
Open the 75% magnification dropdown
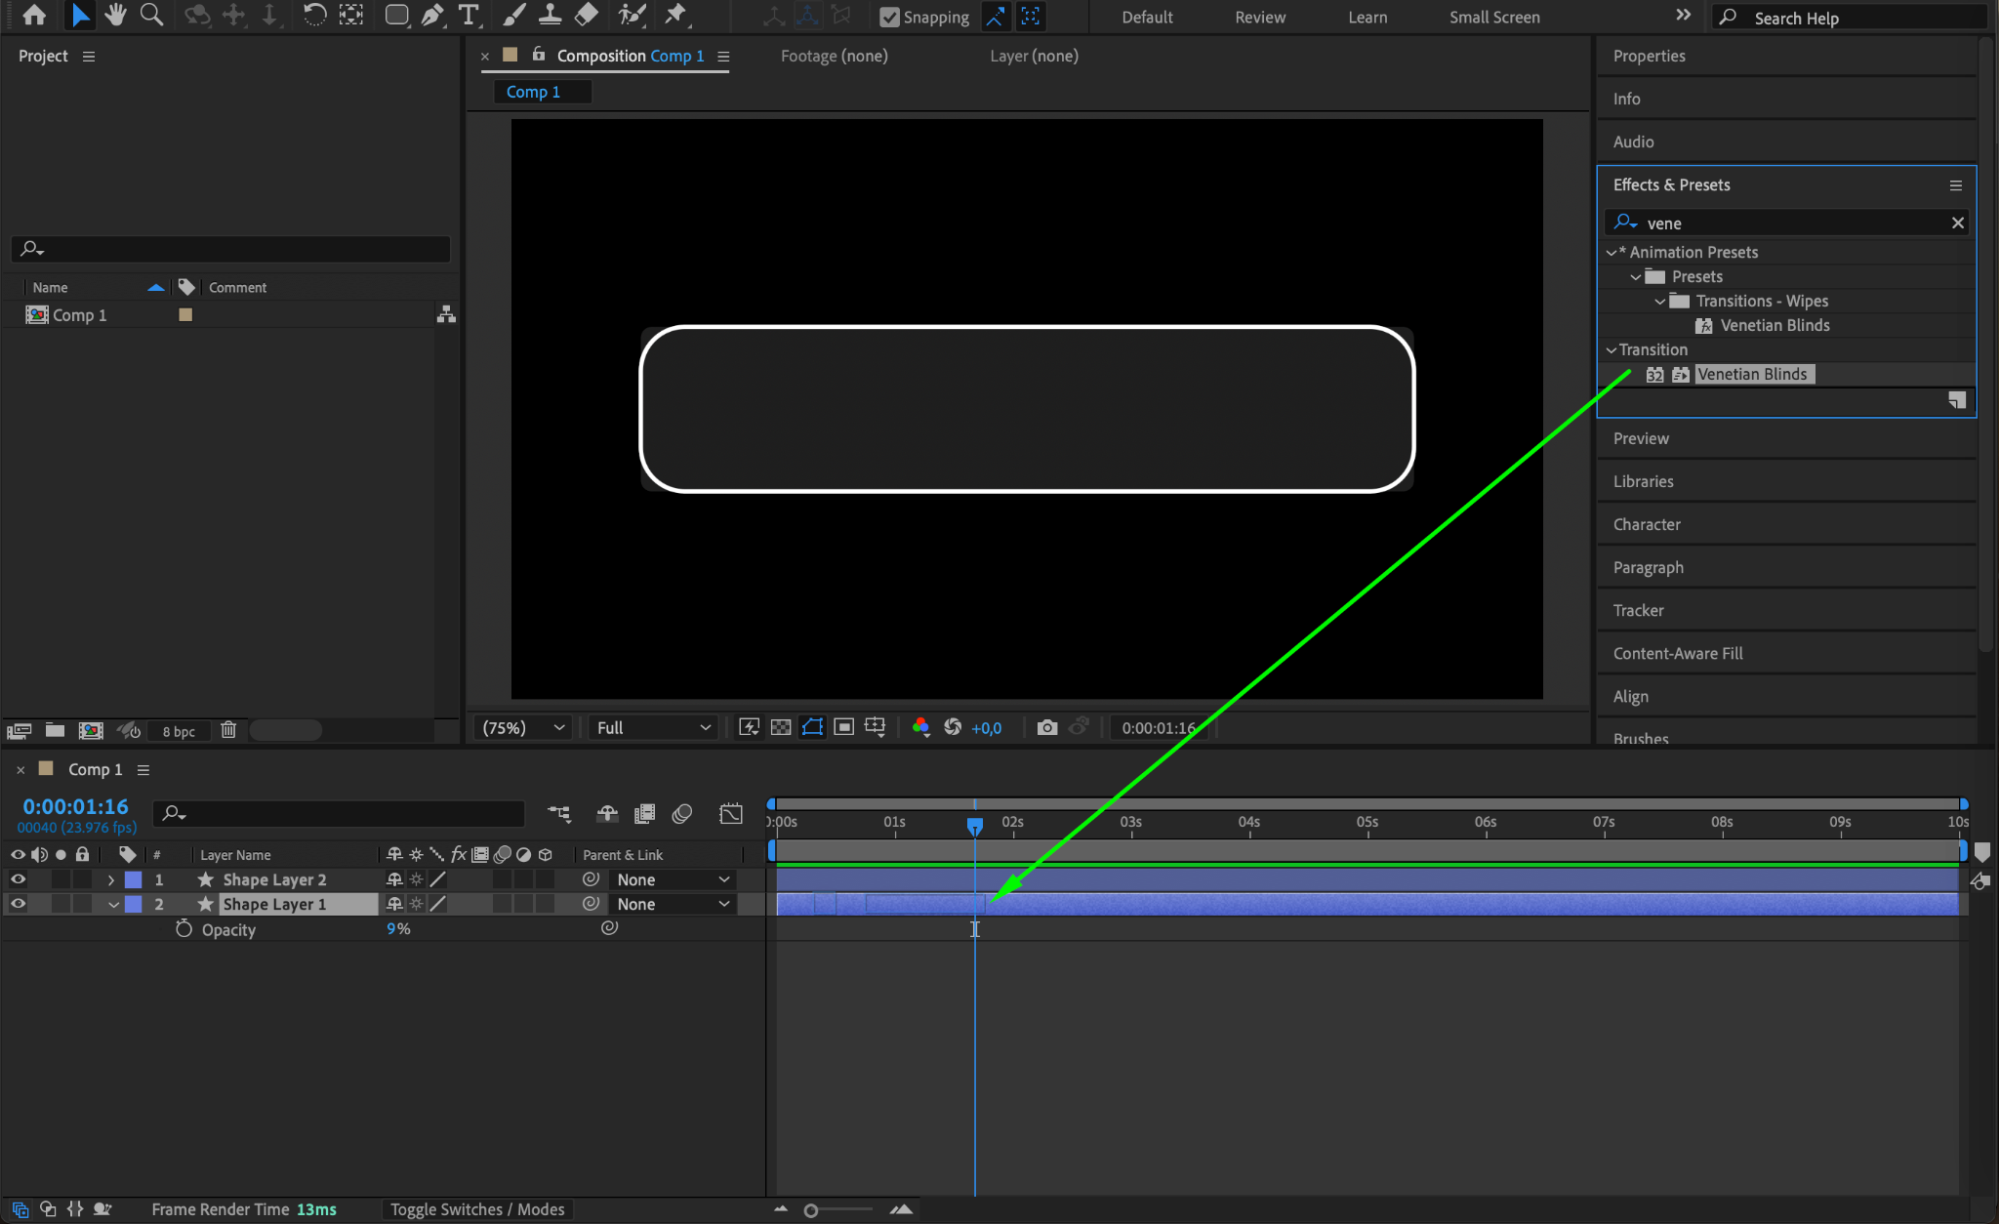point(523,727)
